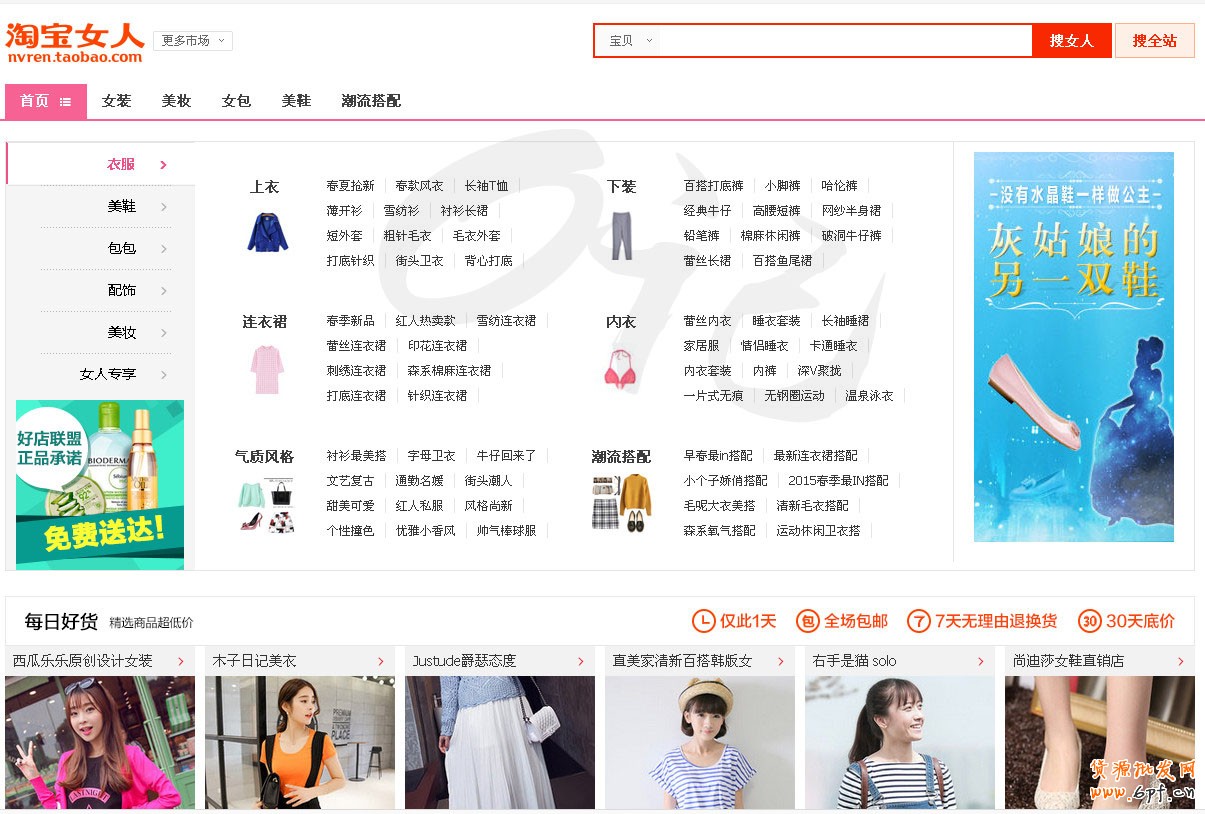Image resolution: width=1205 pixels, height=814 pixels.
Task: Click the clock icon beside 仅此1天
Action: [703, 621]
